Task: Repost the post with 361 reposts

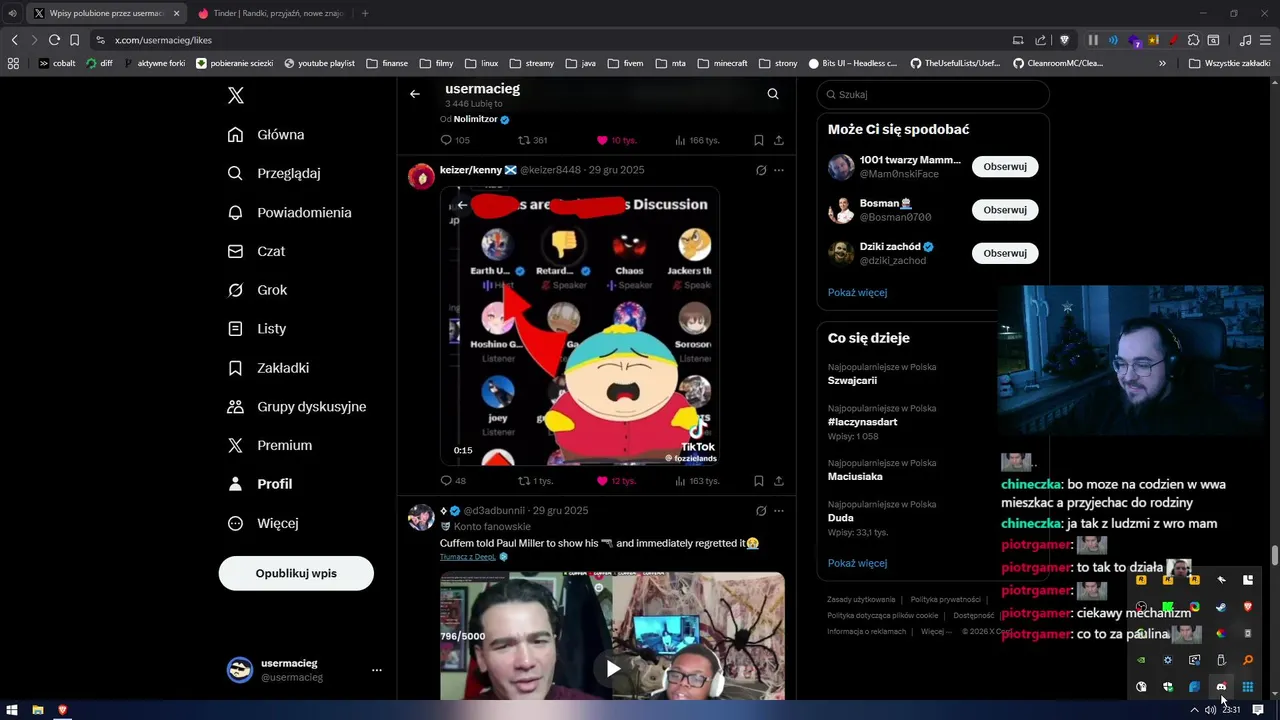Action: coord(532,140)
